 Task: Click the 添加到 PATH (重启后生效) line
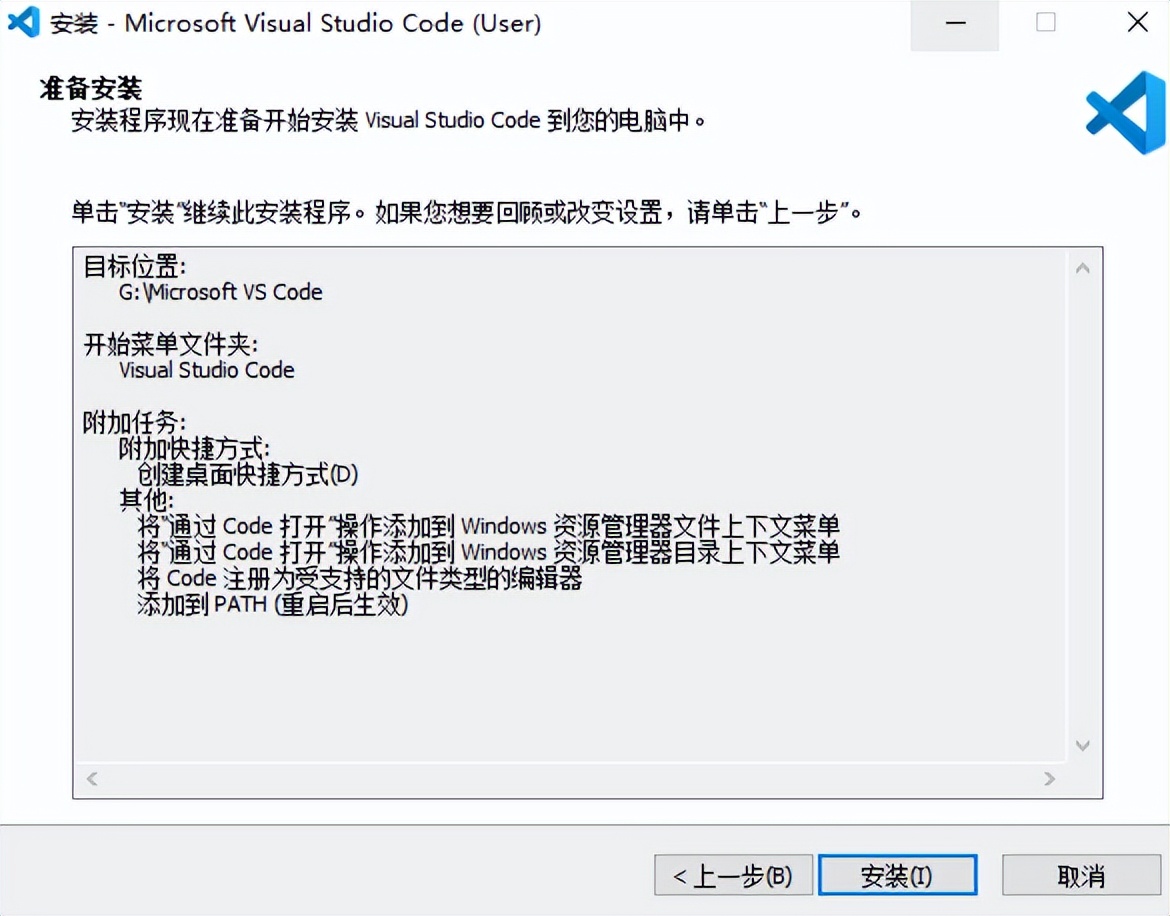(272, 604)
